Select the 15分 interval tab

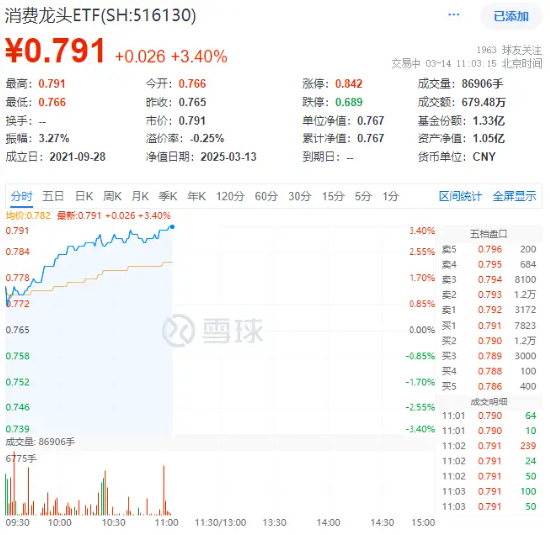[333, 196]
